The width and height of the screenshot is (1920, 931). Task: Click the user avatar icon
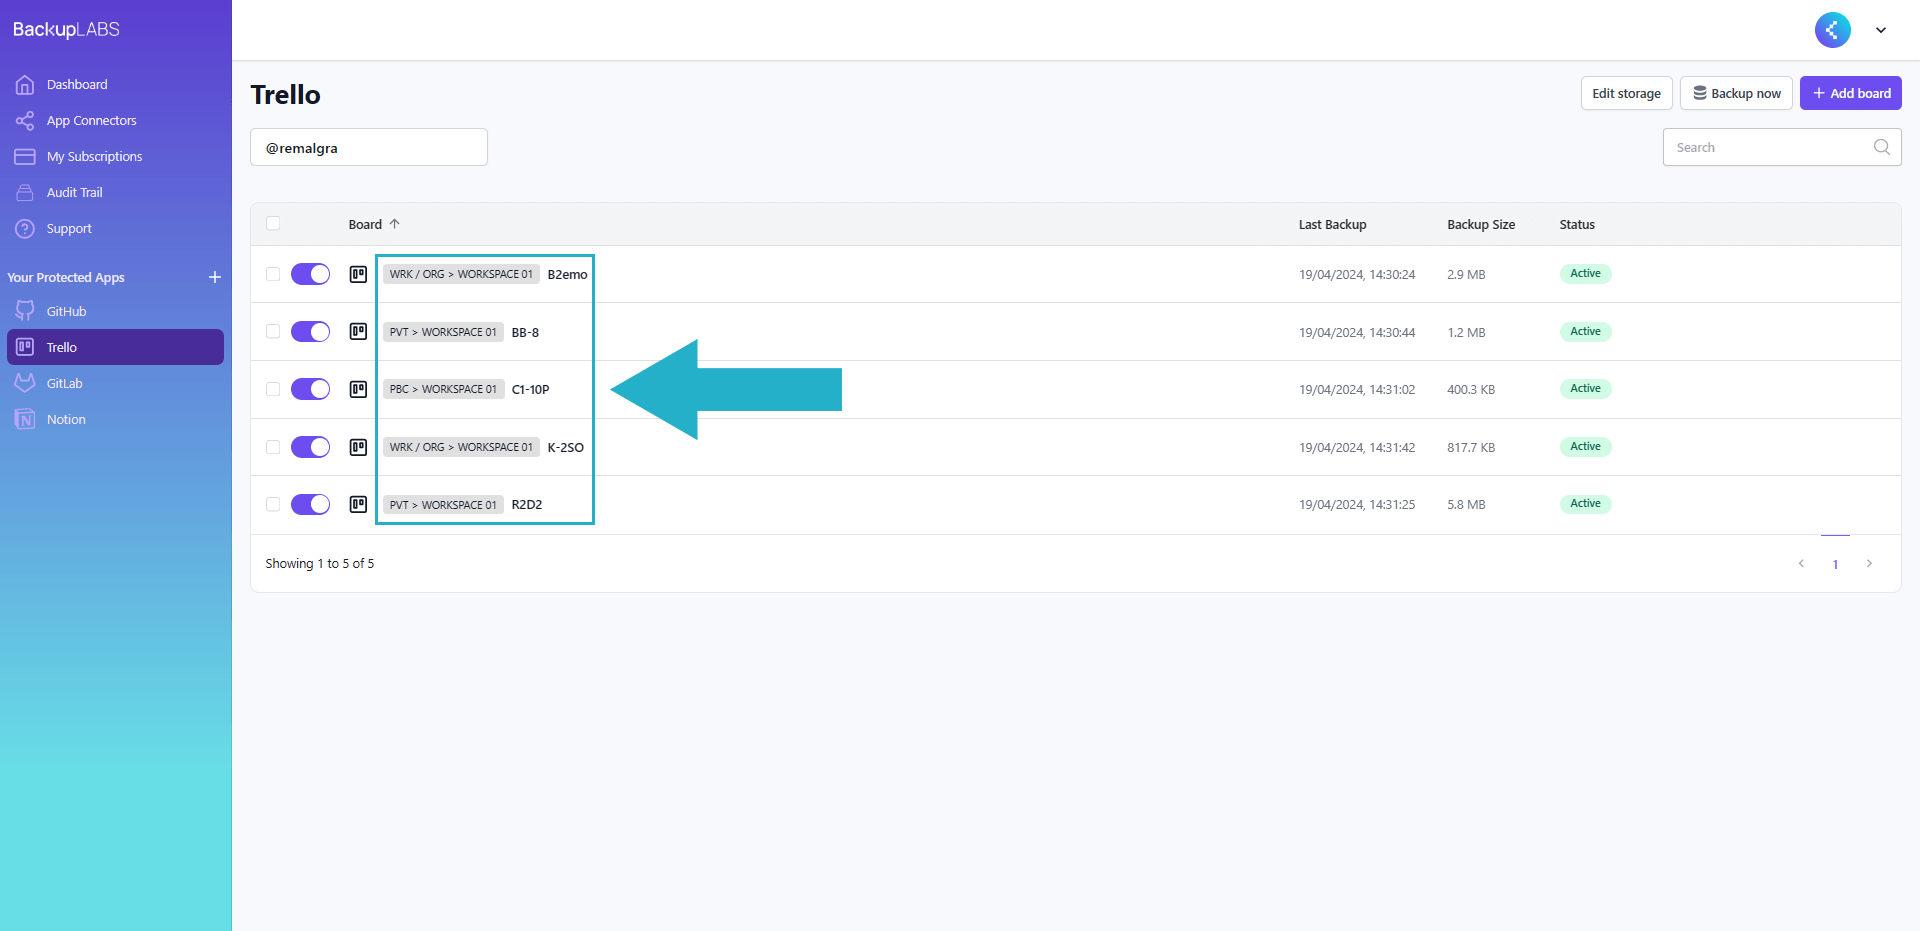point(1833,30)
